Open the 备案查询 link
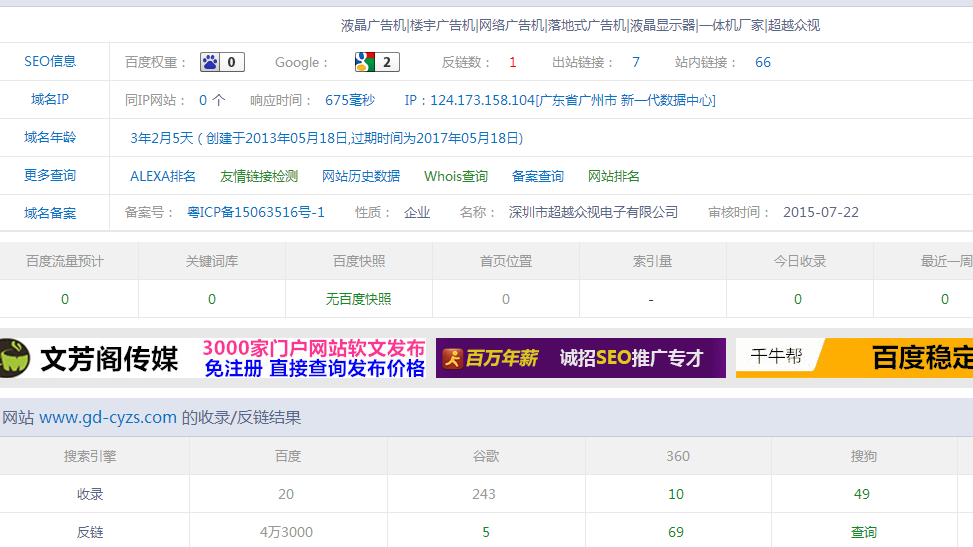Image resolution: width=973 pixels, height=547 pixels. pos(537,176)
